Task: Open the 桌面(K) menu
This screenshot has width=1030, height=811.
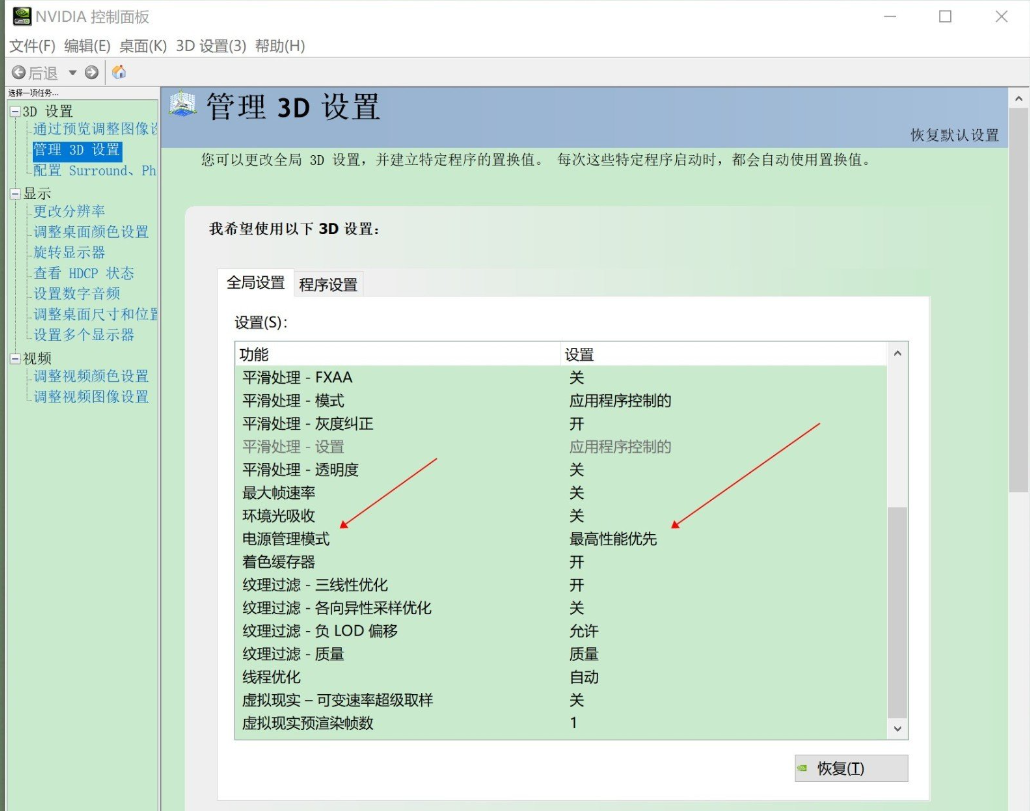Action: click(143, 46)
